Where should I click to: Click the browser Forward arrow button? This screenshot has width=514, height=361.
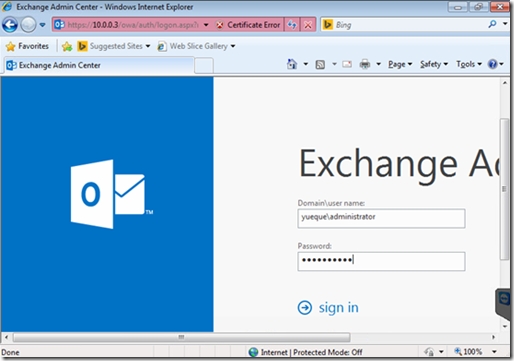tap(28, 25)
